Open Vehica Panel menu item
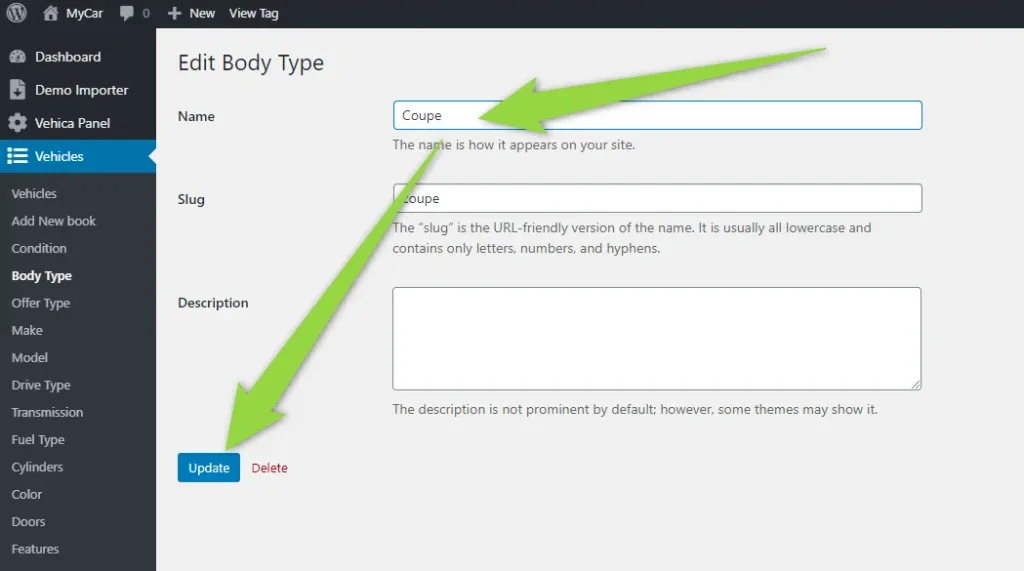The height and width of the screenshot is (571, 1024). (x=72, y=123)
